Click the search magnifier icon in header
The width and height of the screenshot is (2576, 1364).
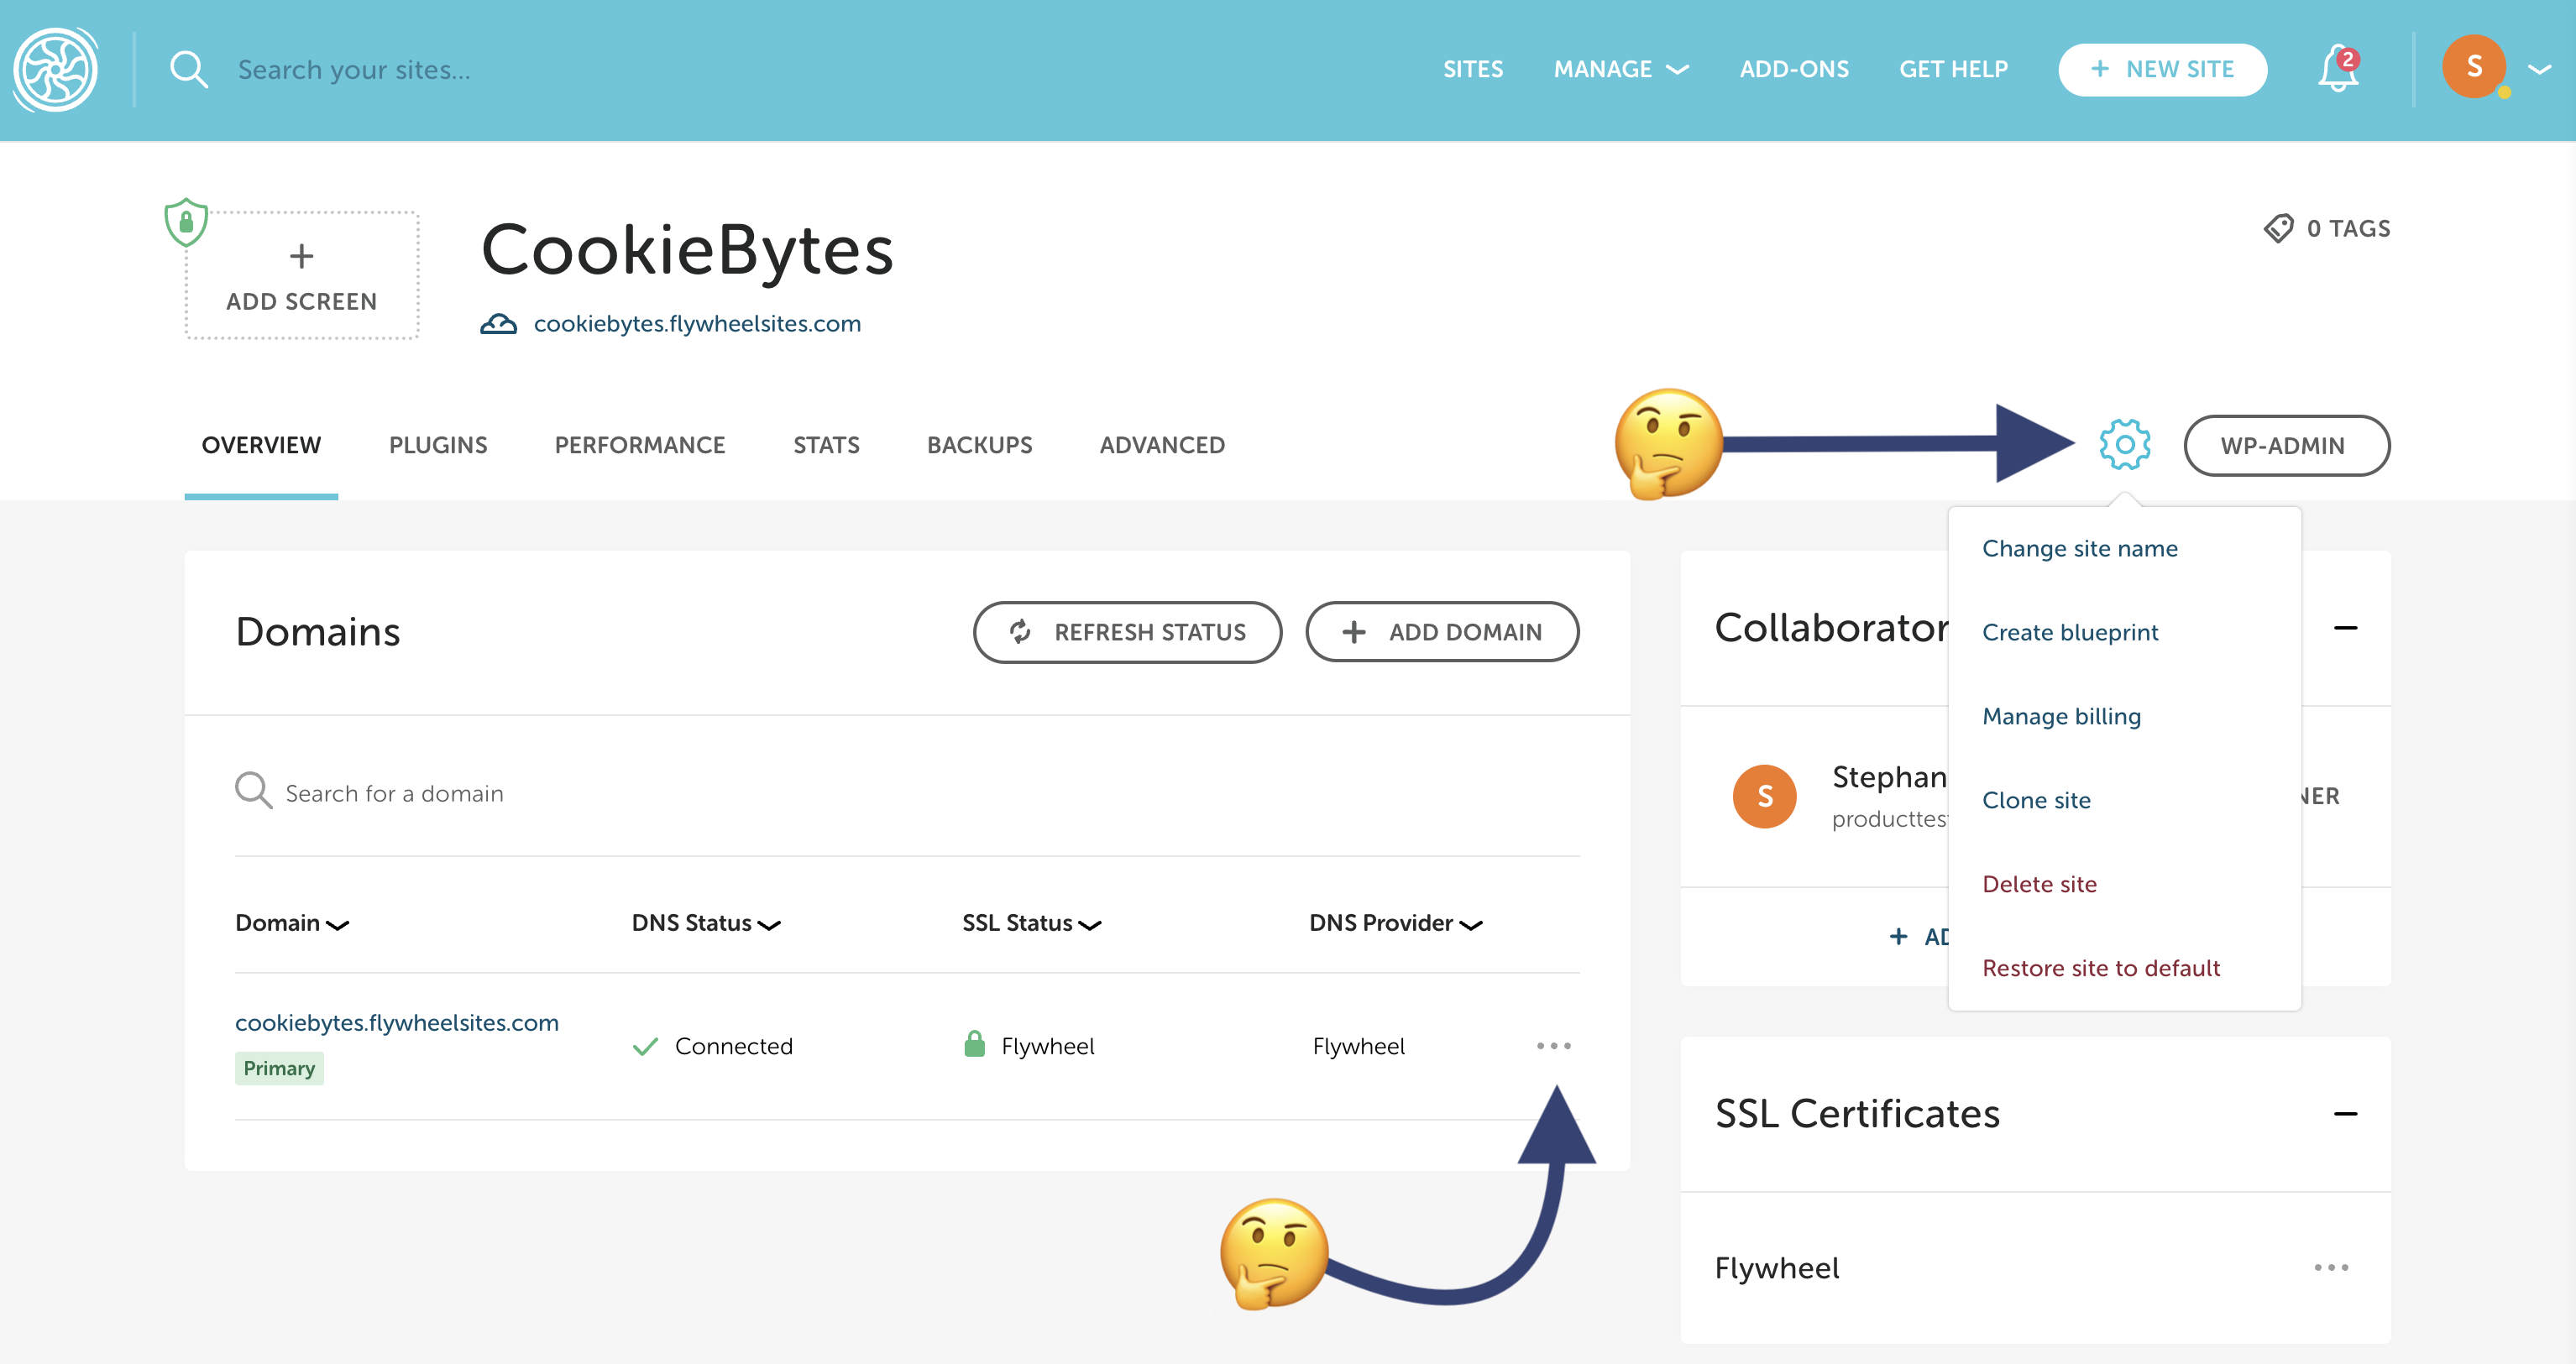[188, 70]
